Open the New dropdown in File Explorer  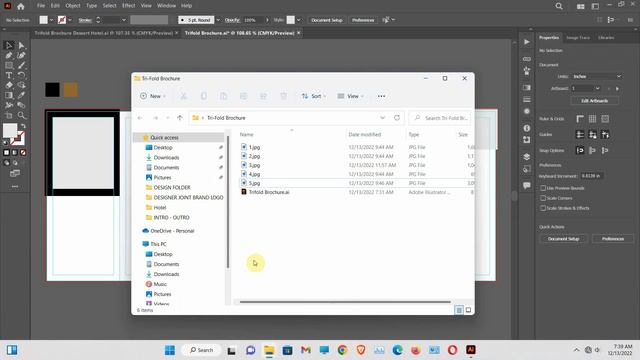(153, 96)
